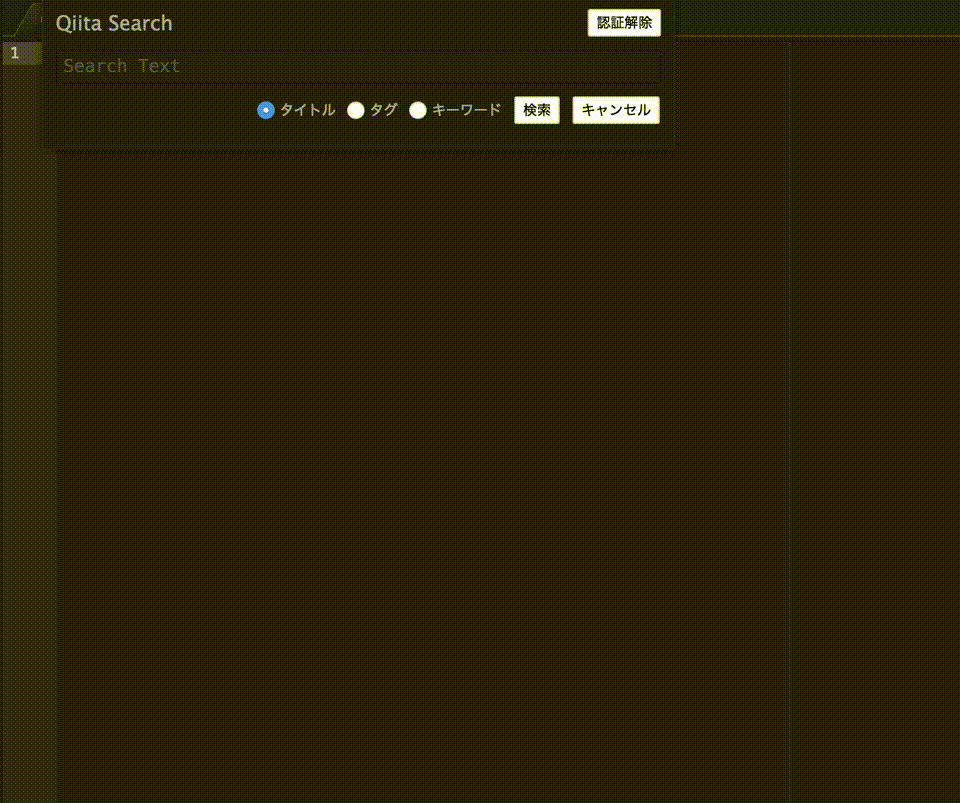
Task: Choose the タグ radio option
Action: coord(356,110)
